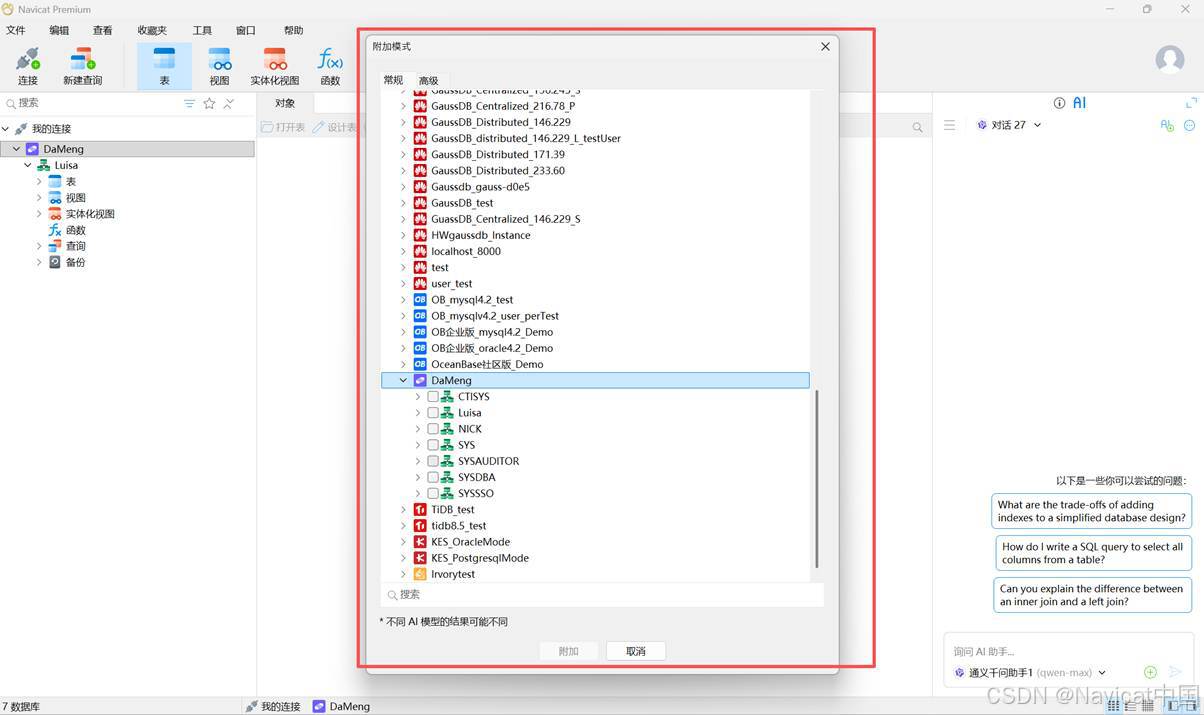Open the 视图 (View) toolbar icon

(219, 66)
